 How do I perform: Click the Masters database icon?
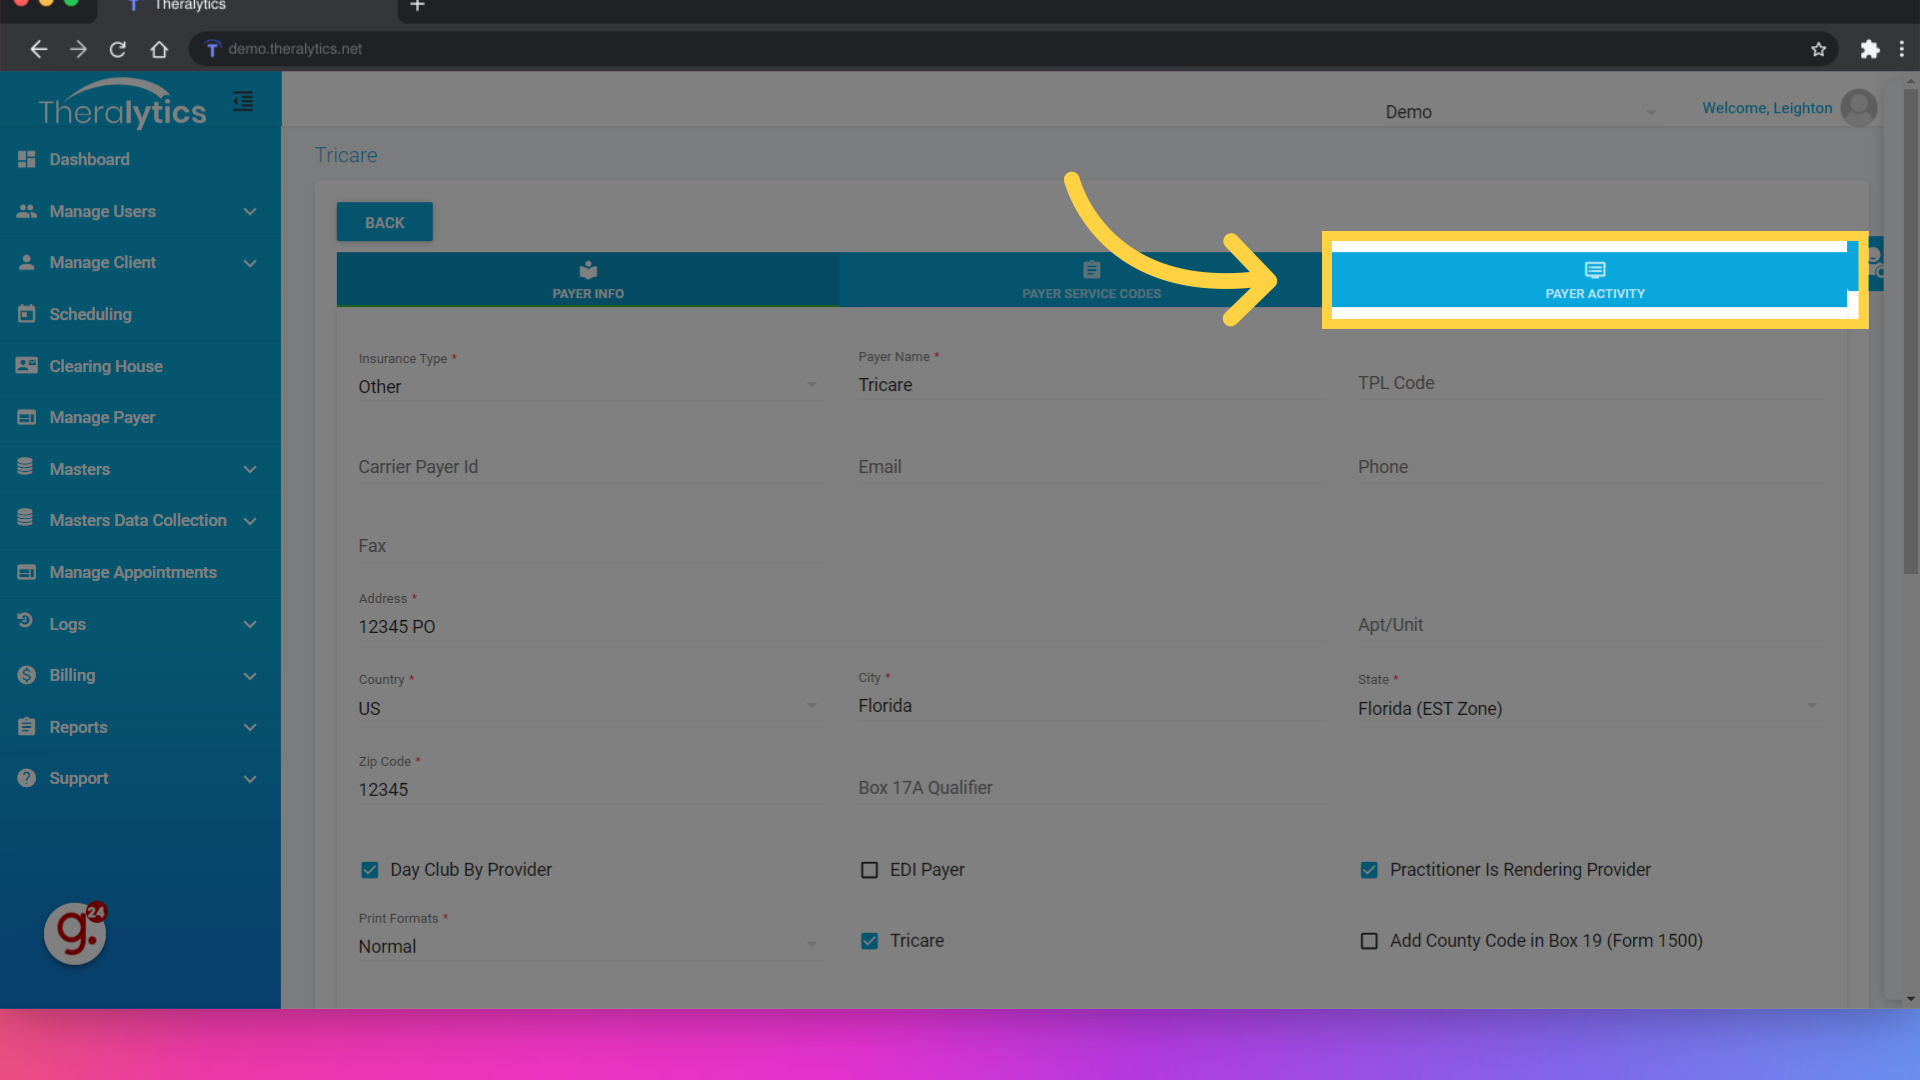pyautogui.click(x=26, y=467)
